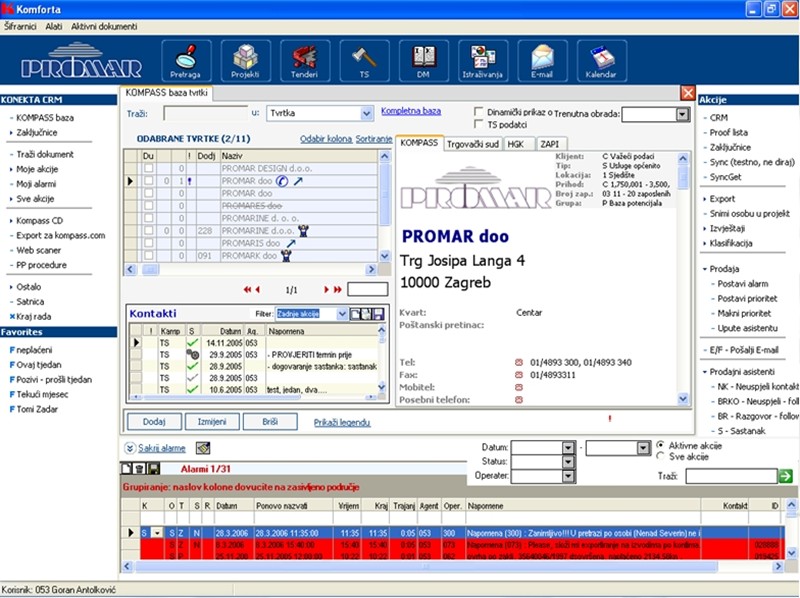Select the Aktivne akcije radio button

pyautogui.click(x=661, y=445)
